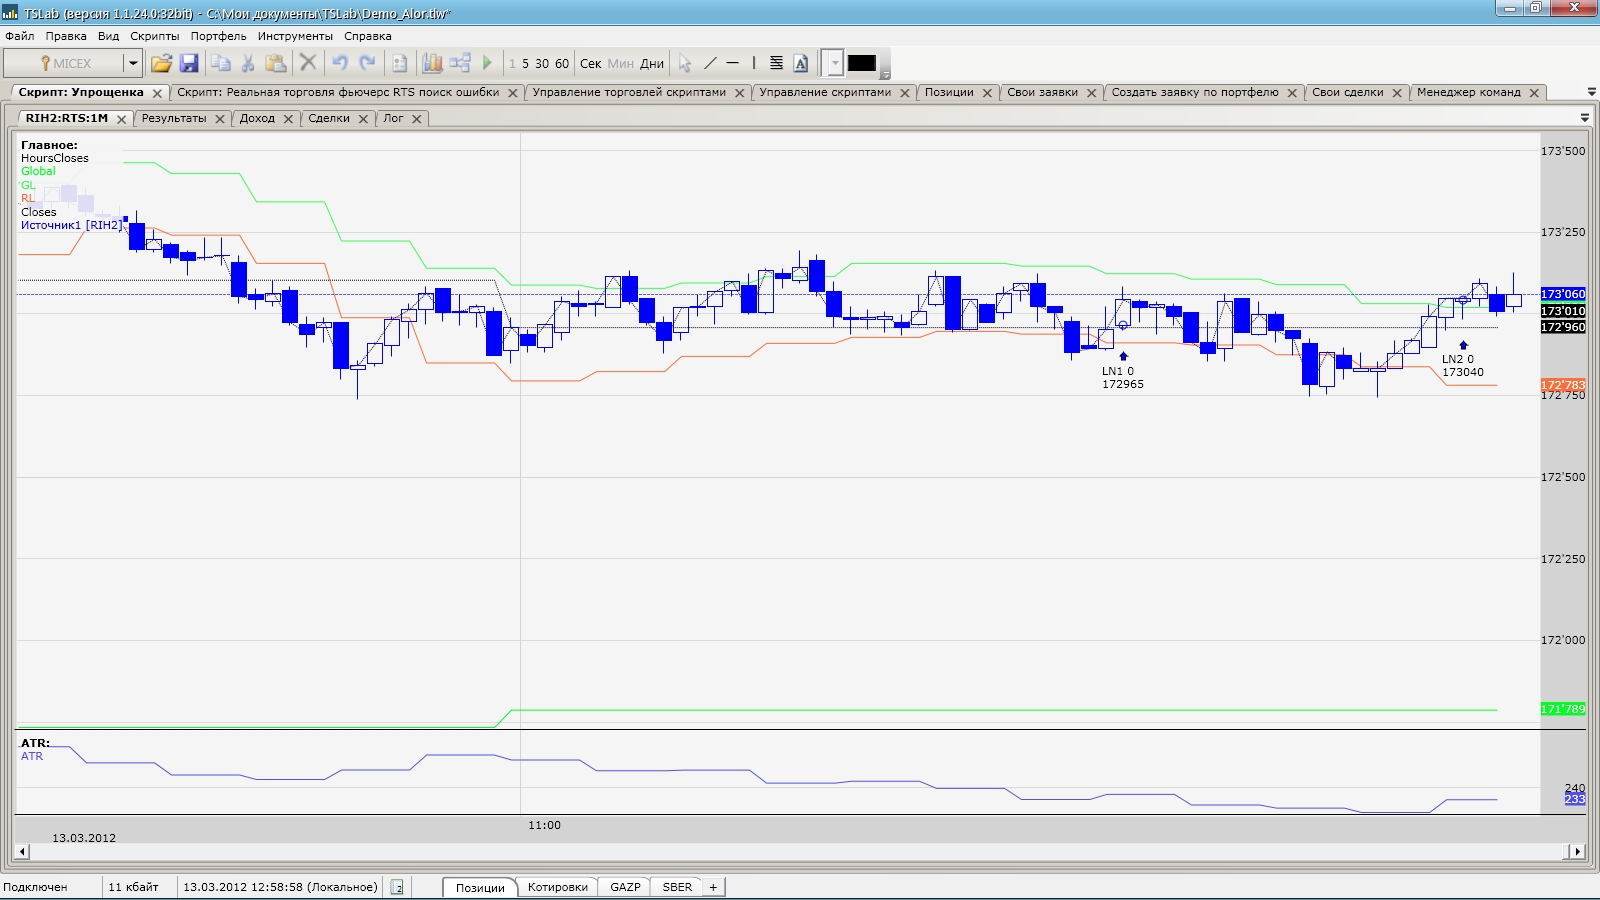Viewport: 1600px width, 900px height.
Task: Select the text annotation tool
Action: click(801, 63)
